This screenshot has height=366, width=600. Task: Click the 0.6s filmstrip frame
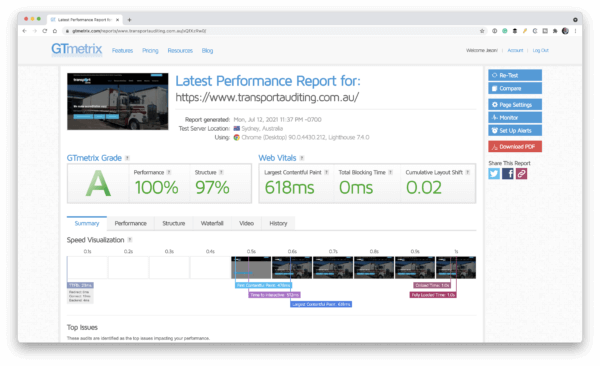[292, 268]
